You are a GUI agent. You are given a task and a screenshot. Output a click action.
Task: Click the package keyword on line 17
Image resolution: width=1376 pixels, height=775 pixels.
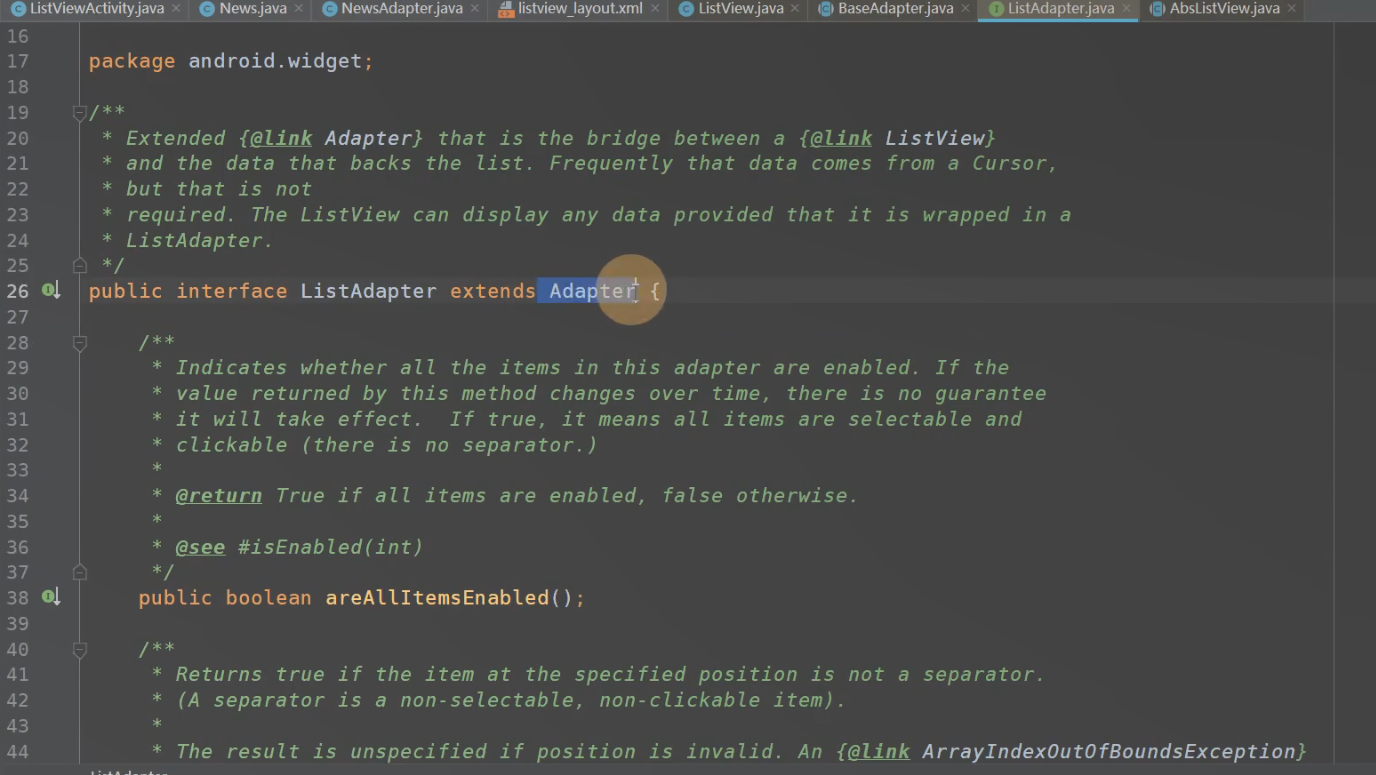click(x=132, y=61)
